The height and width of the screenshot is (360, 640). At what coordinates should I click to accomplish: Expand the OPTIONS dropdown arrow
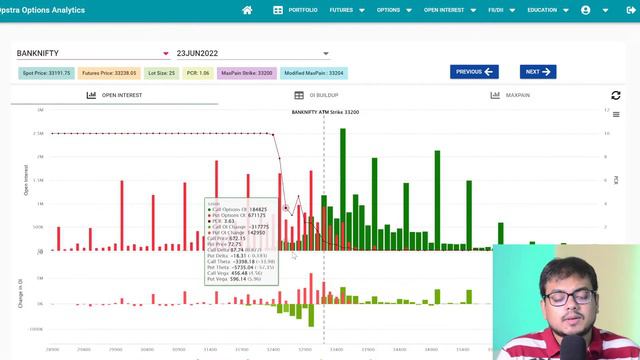[x=409, y=11]
